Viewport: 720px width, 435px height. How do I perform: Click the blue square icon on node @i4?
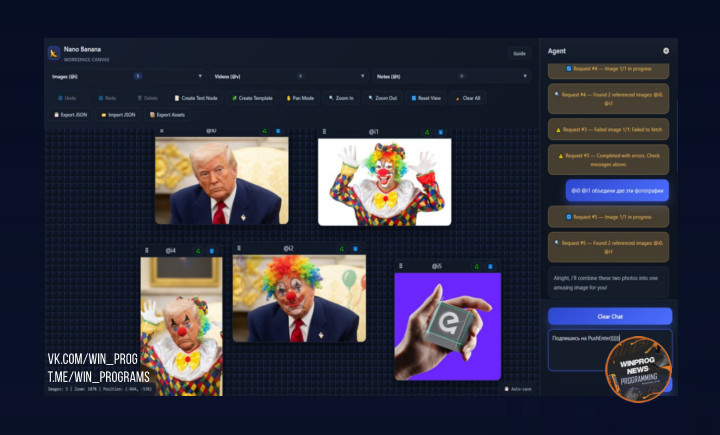[x=212, y=251]
